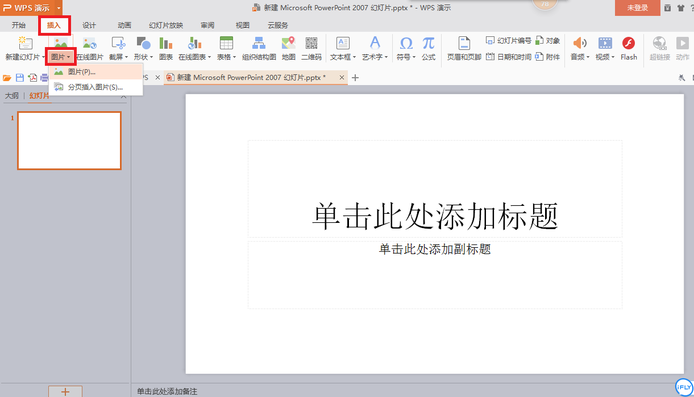This screenshot has width=694, height=397.
Task: Switch to the 审阅 ribbon tab
Action: pyautogui.click(x=207, y=25)
